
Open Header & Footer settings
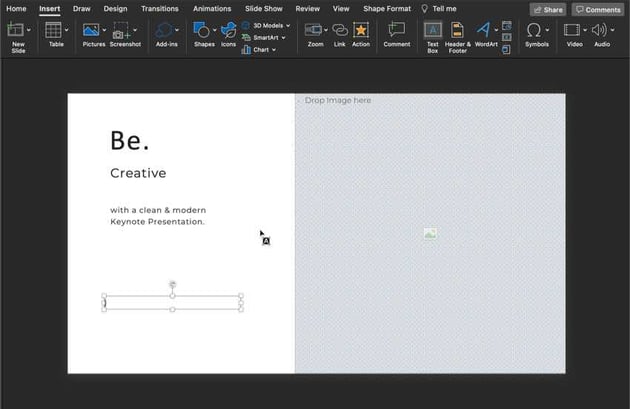457,31
